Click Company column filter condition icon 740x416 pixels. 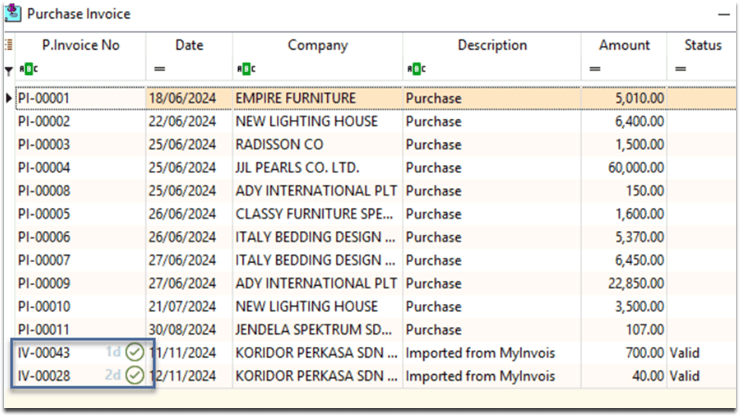(x=245, y=69)
